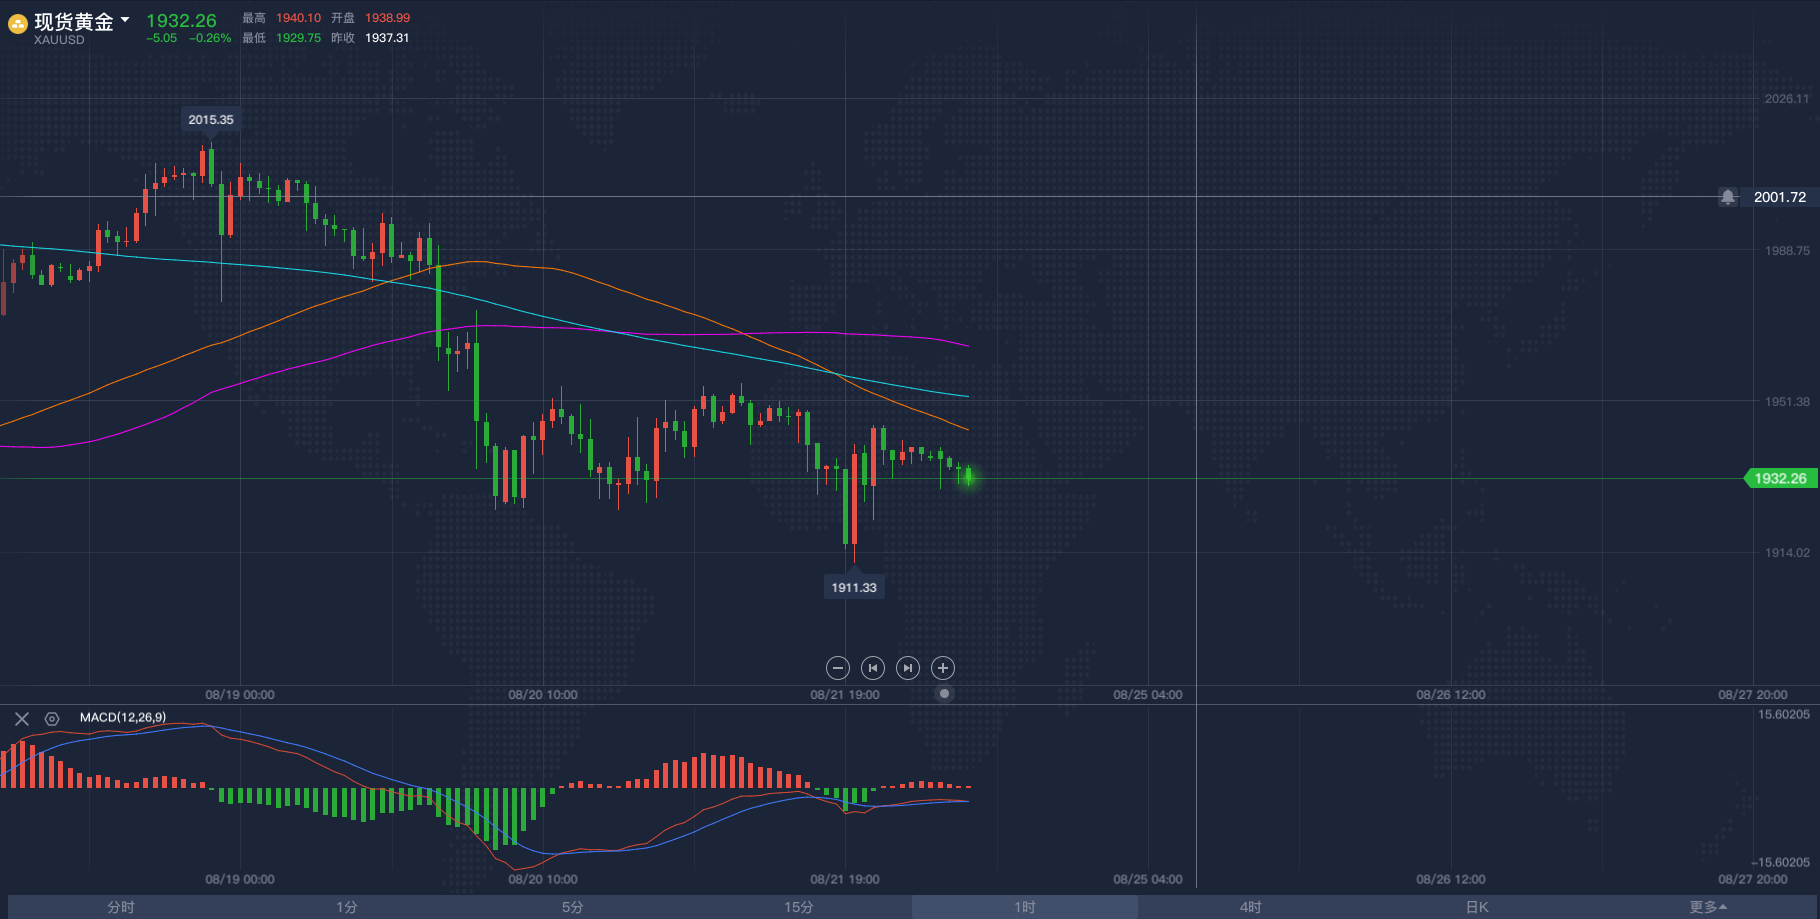This screenshot has width=1820, height=919.
Task: Expand the 更多 timeframe menu
Action: [x=1708, y=907]
